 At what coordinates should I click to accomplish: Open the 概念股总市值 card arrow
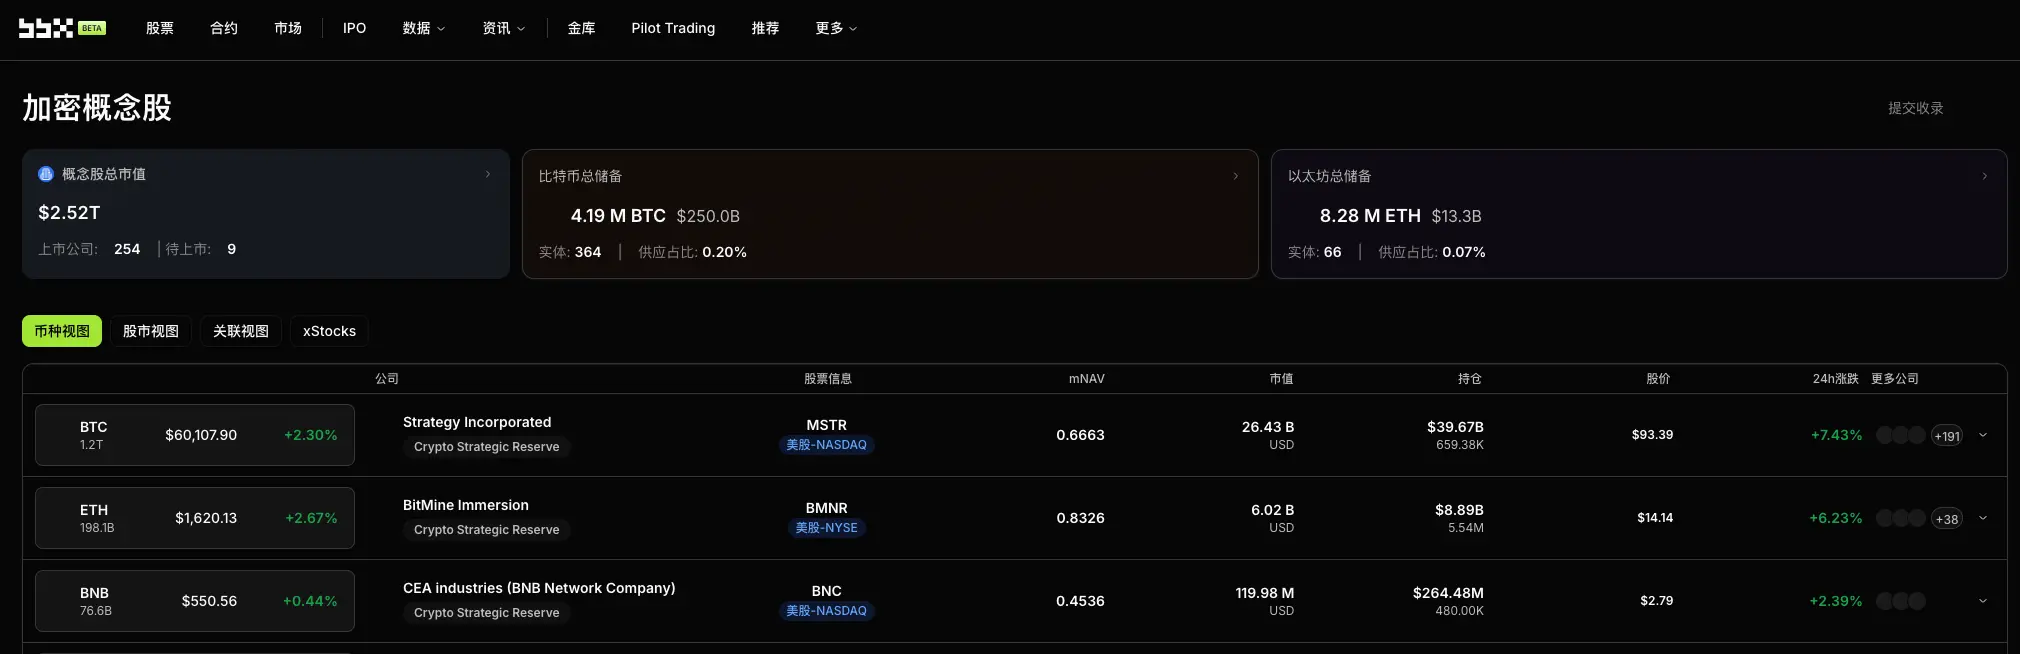coord(488,174)
